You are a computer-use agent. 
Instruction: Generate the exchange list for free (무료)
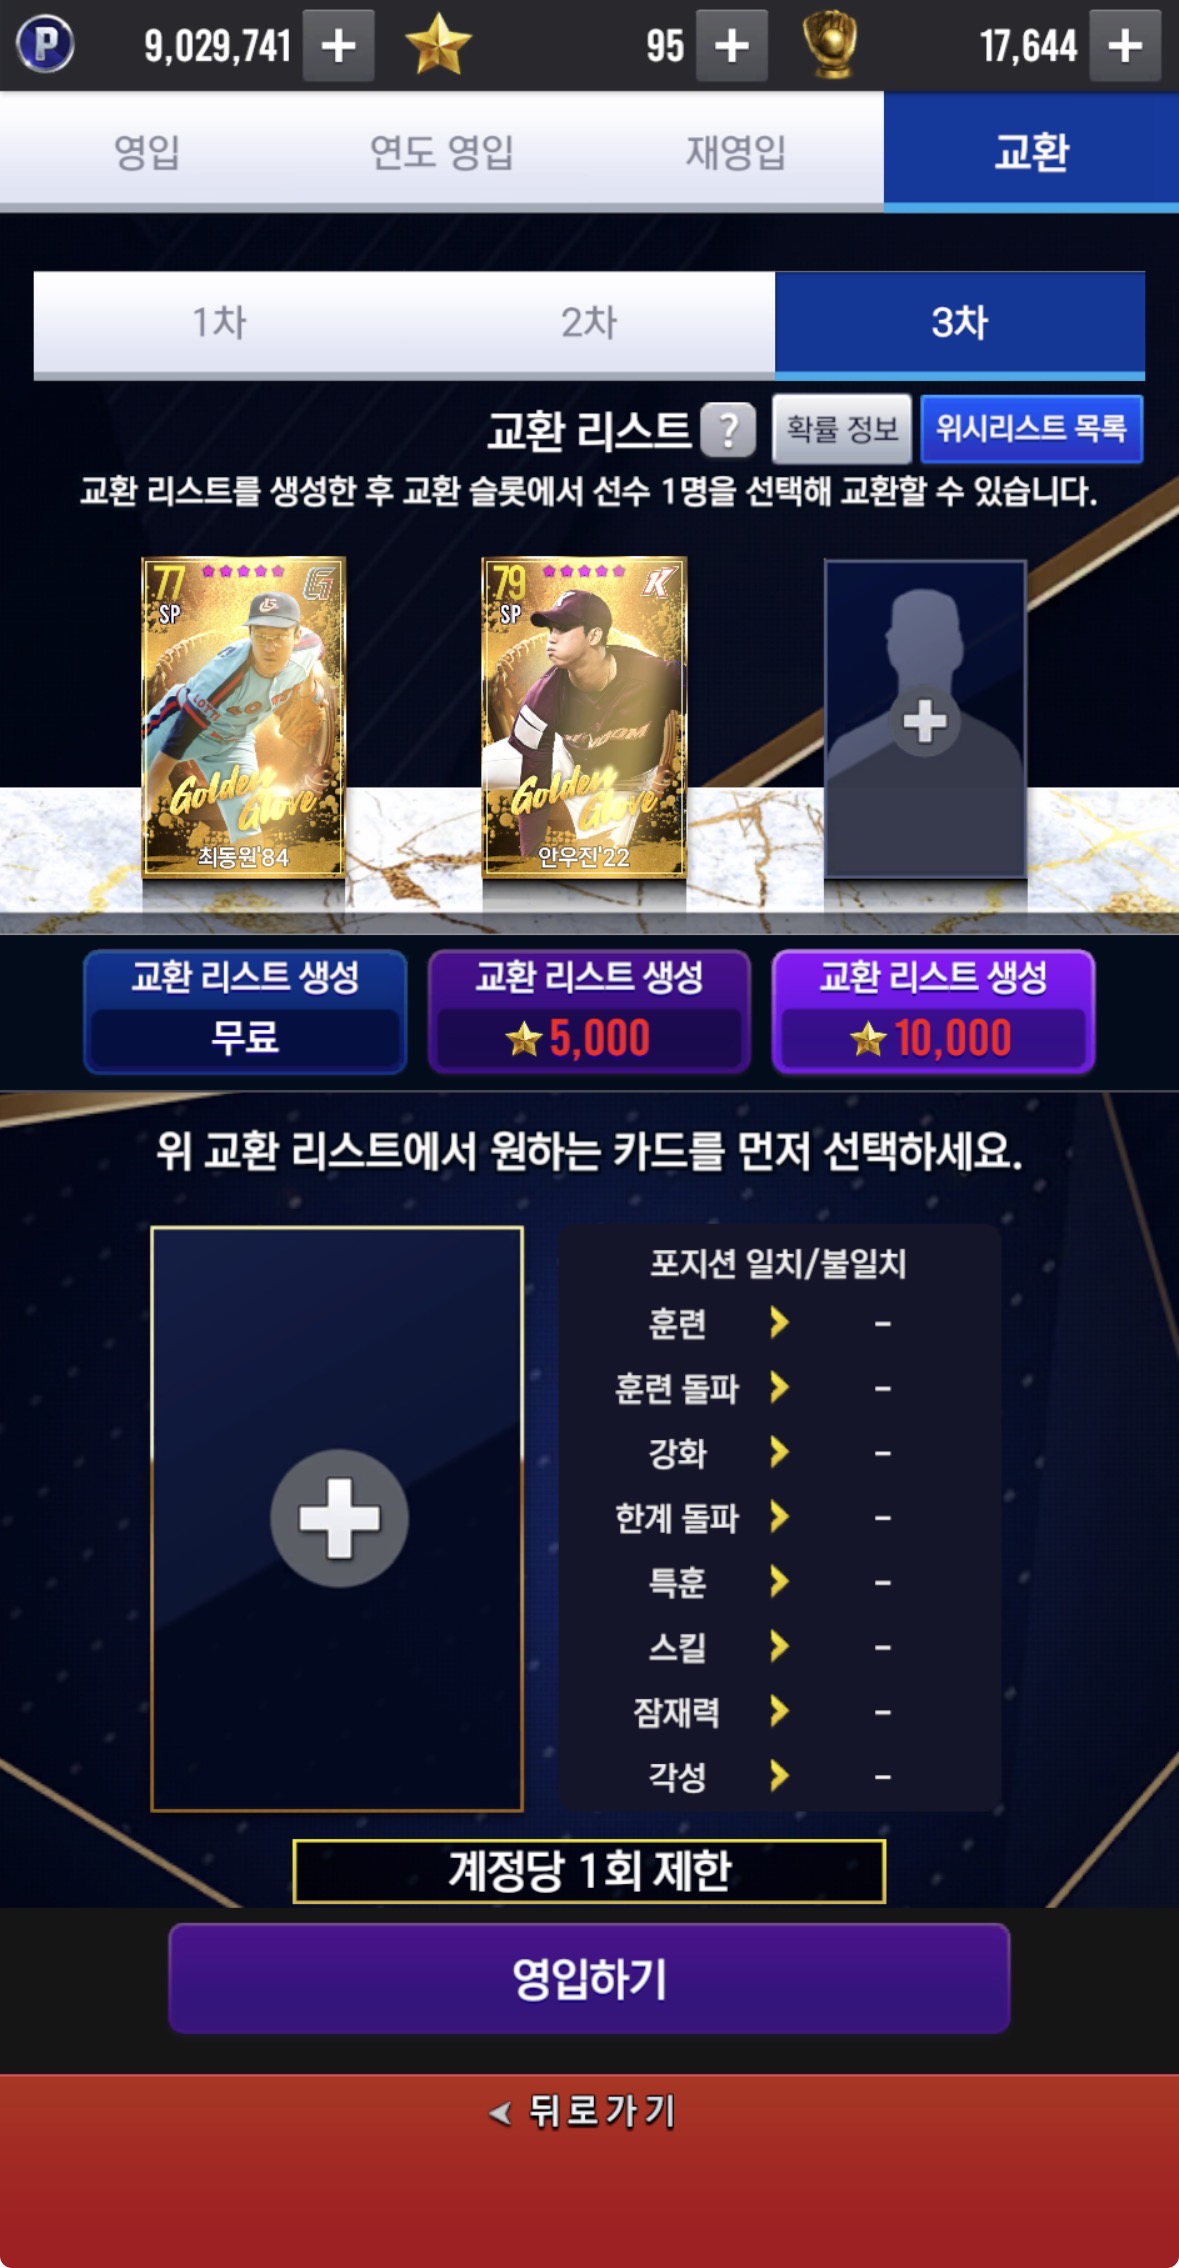[245, 1012]
